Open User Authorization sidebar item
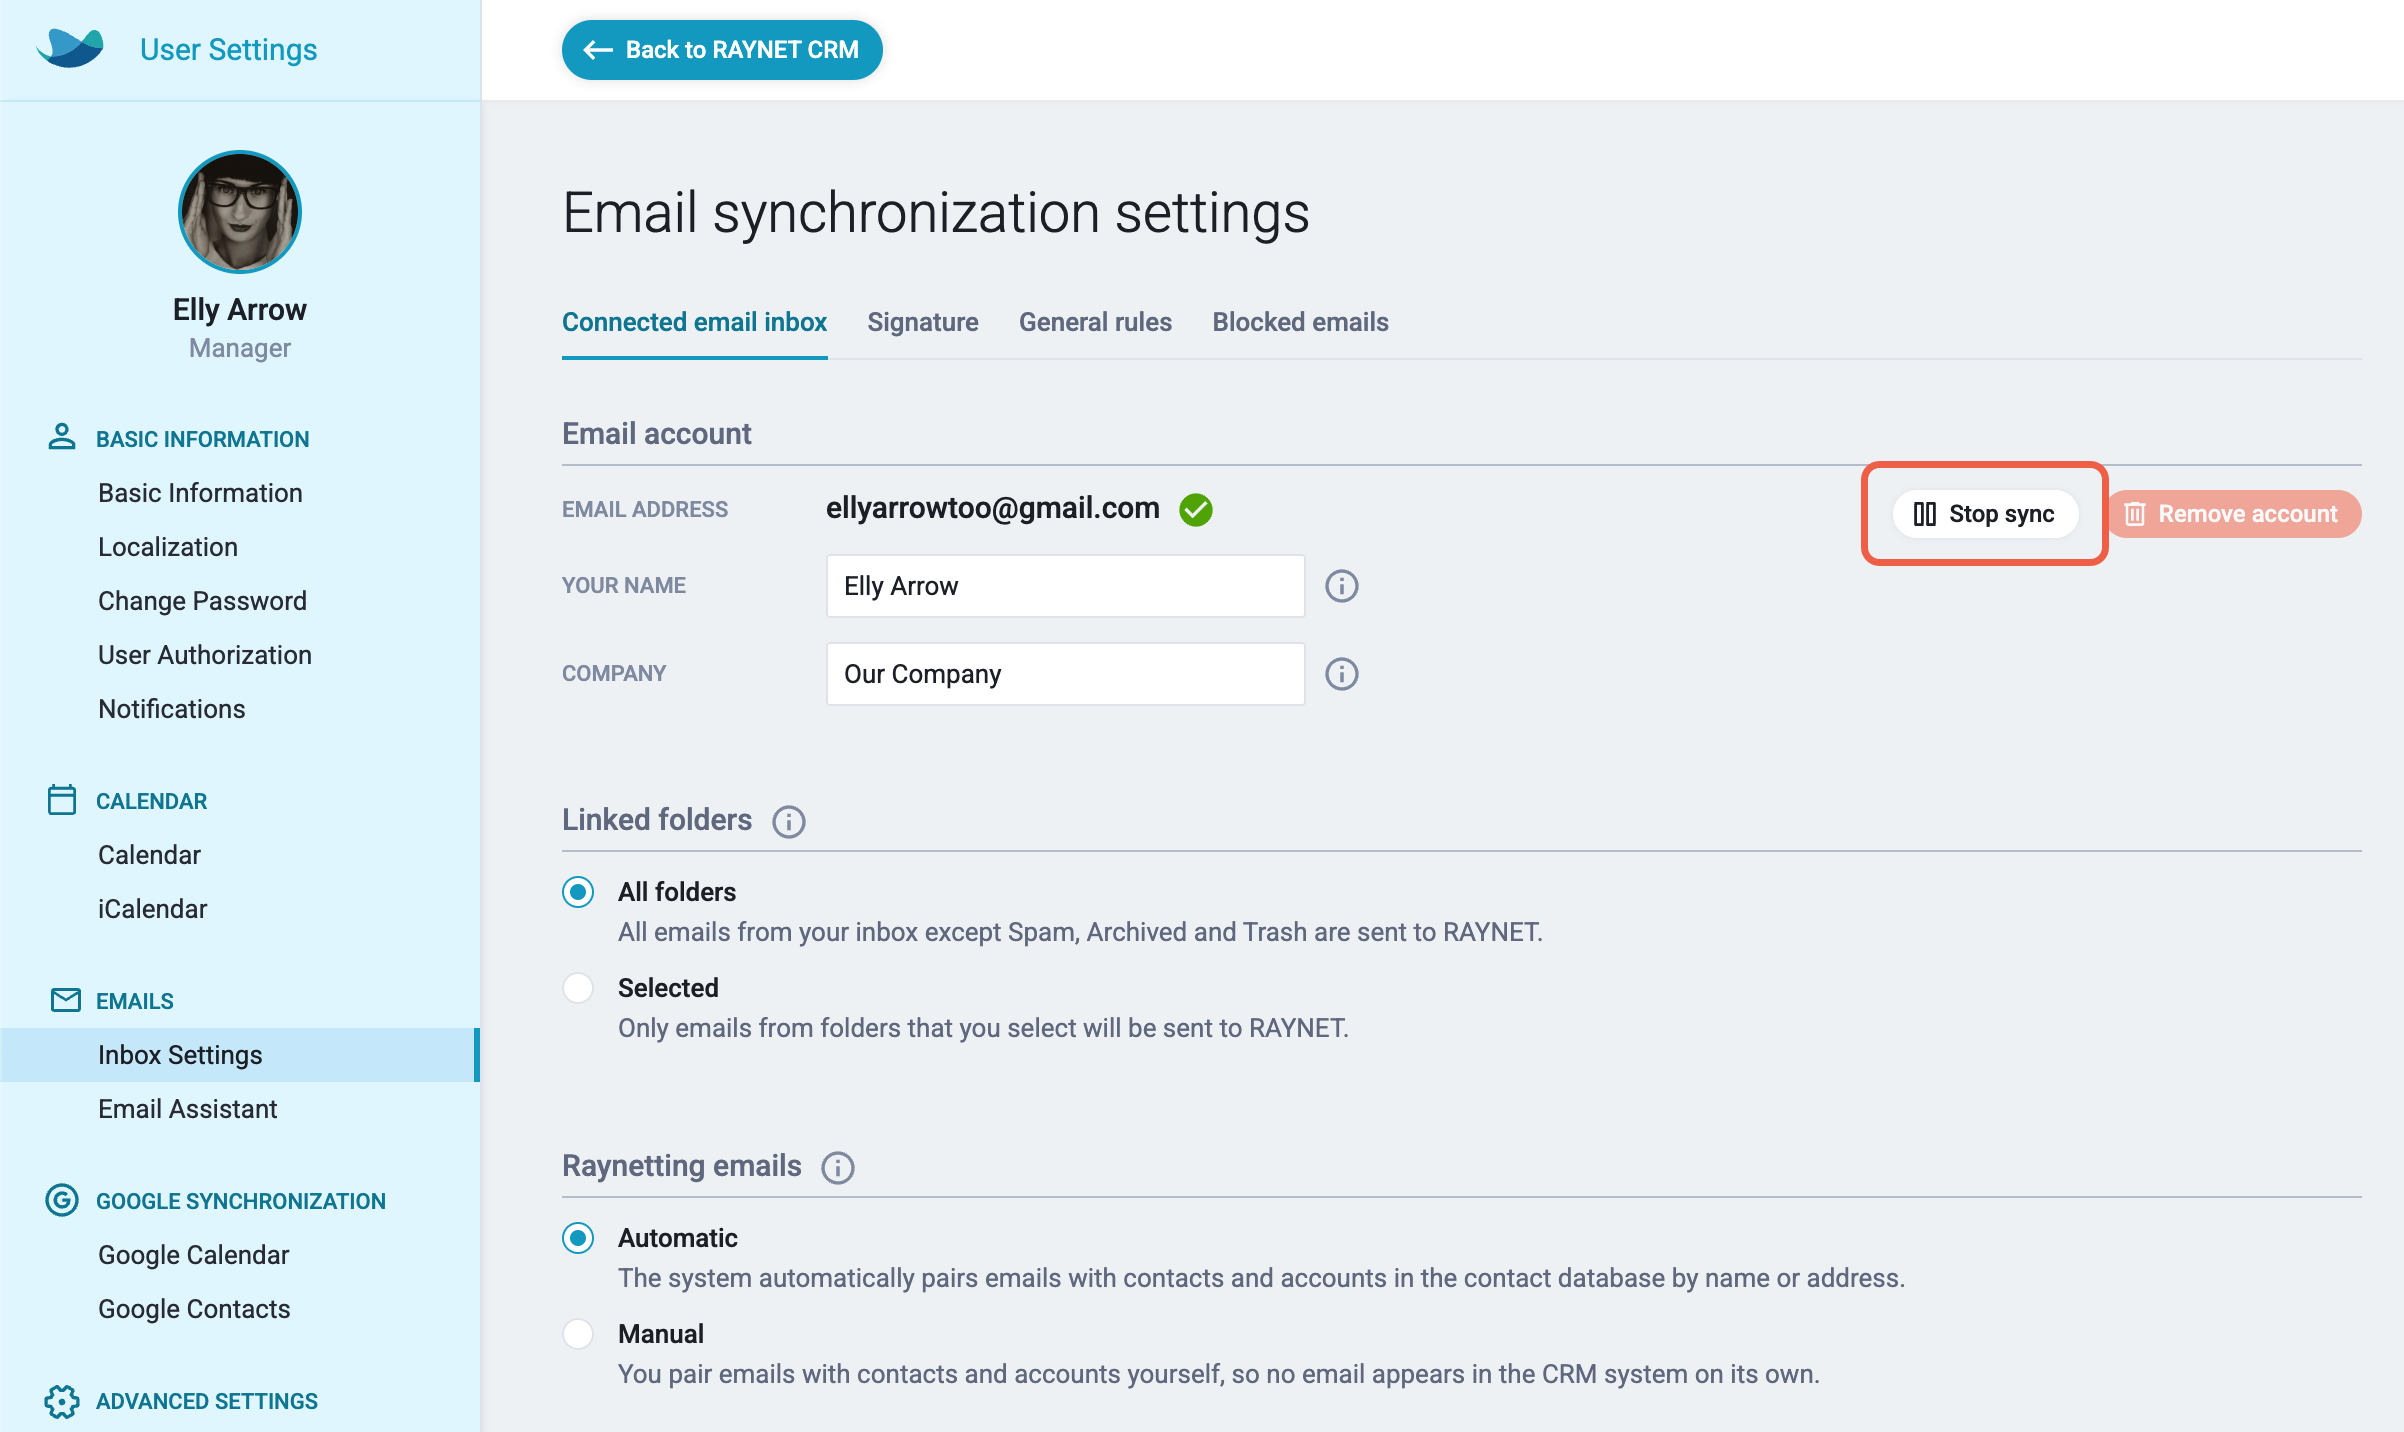This screenshot has height=1432, width=2404. pyautogui.click(x=205, y=655)
